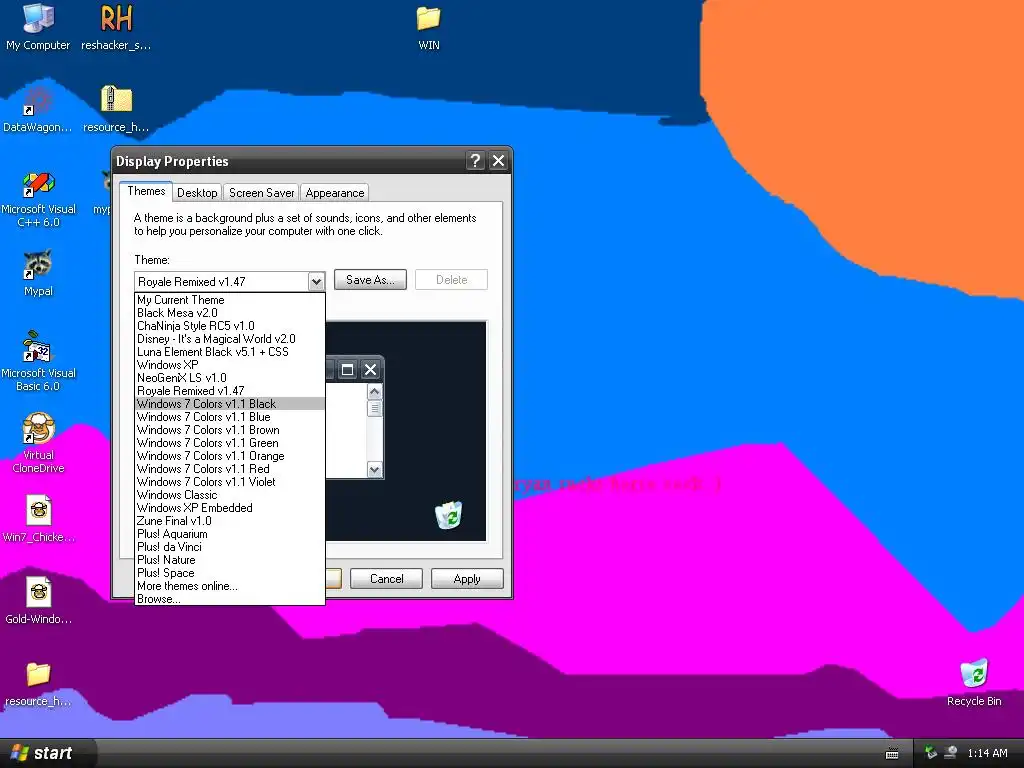This screenshot has height=768, width=1024.
Task: Choose Windows 7 Colors v1.1 Violet
Action: click(x=230, y=482)
